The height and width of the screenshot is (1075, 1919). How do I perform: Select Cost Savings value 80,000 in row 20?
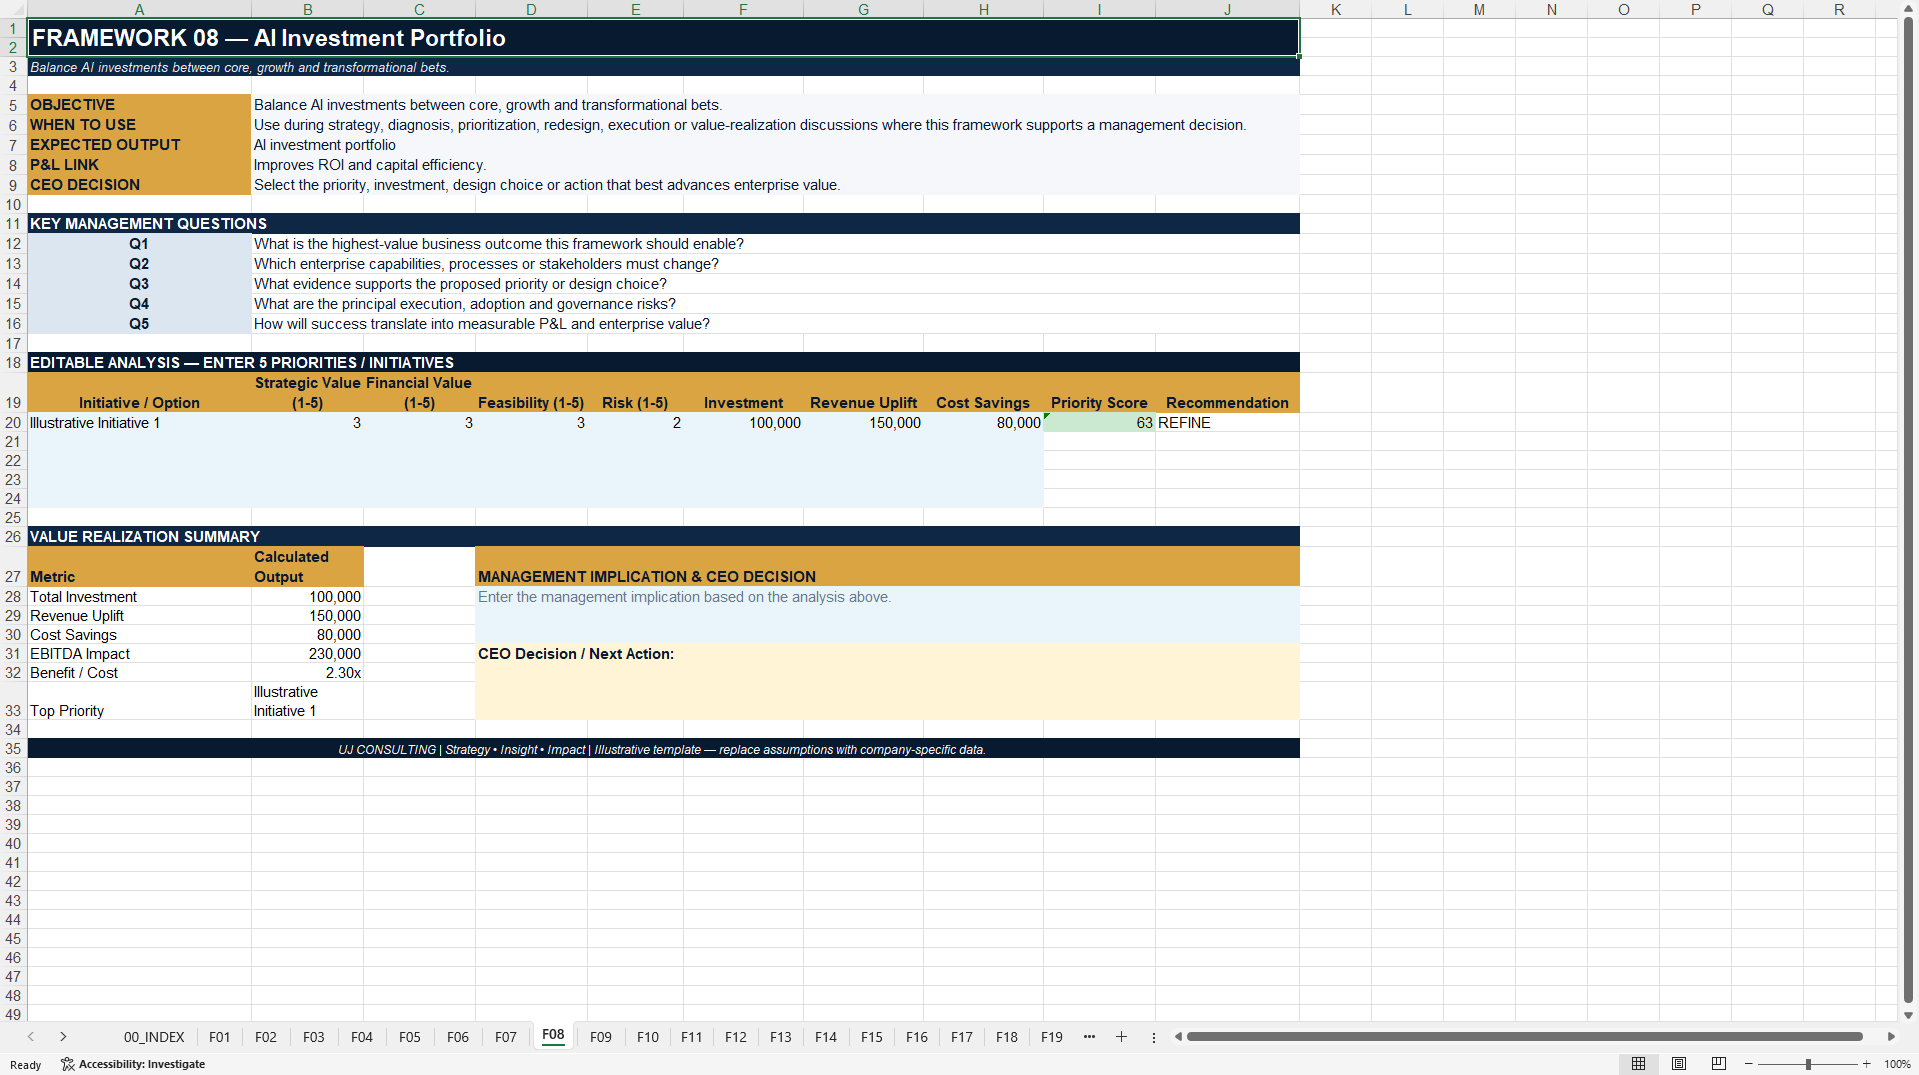click(983, 423)
